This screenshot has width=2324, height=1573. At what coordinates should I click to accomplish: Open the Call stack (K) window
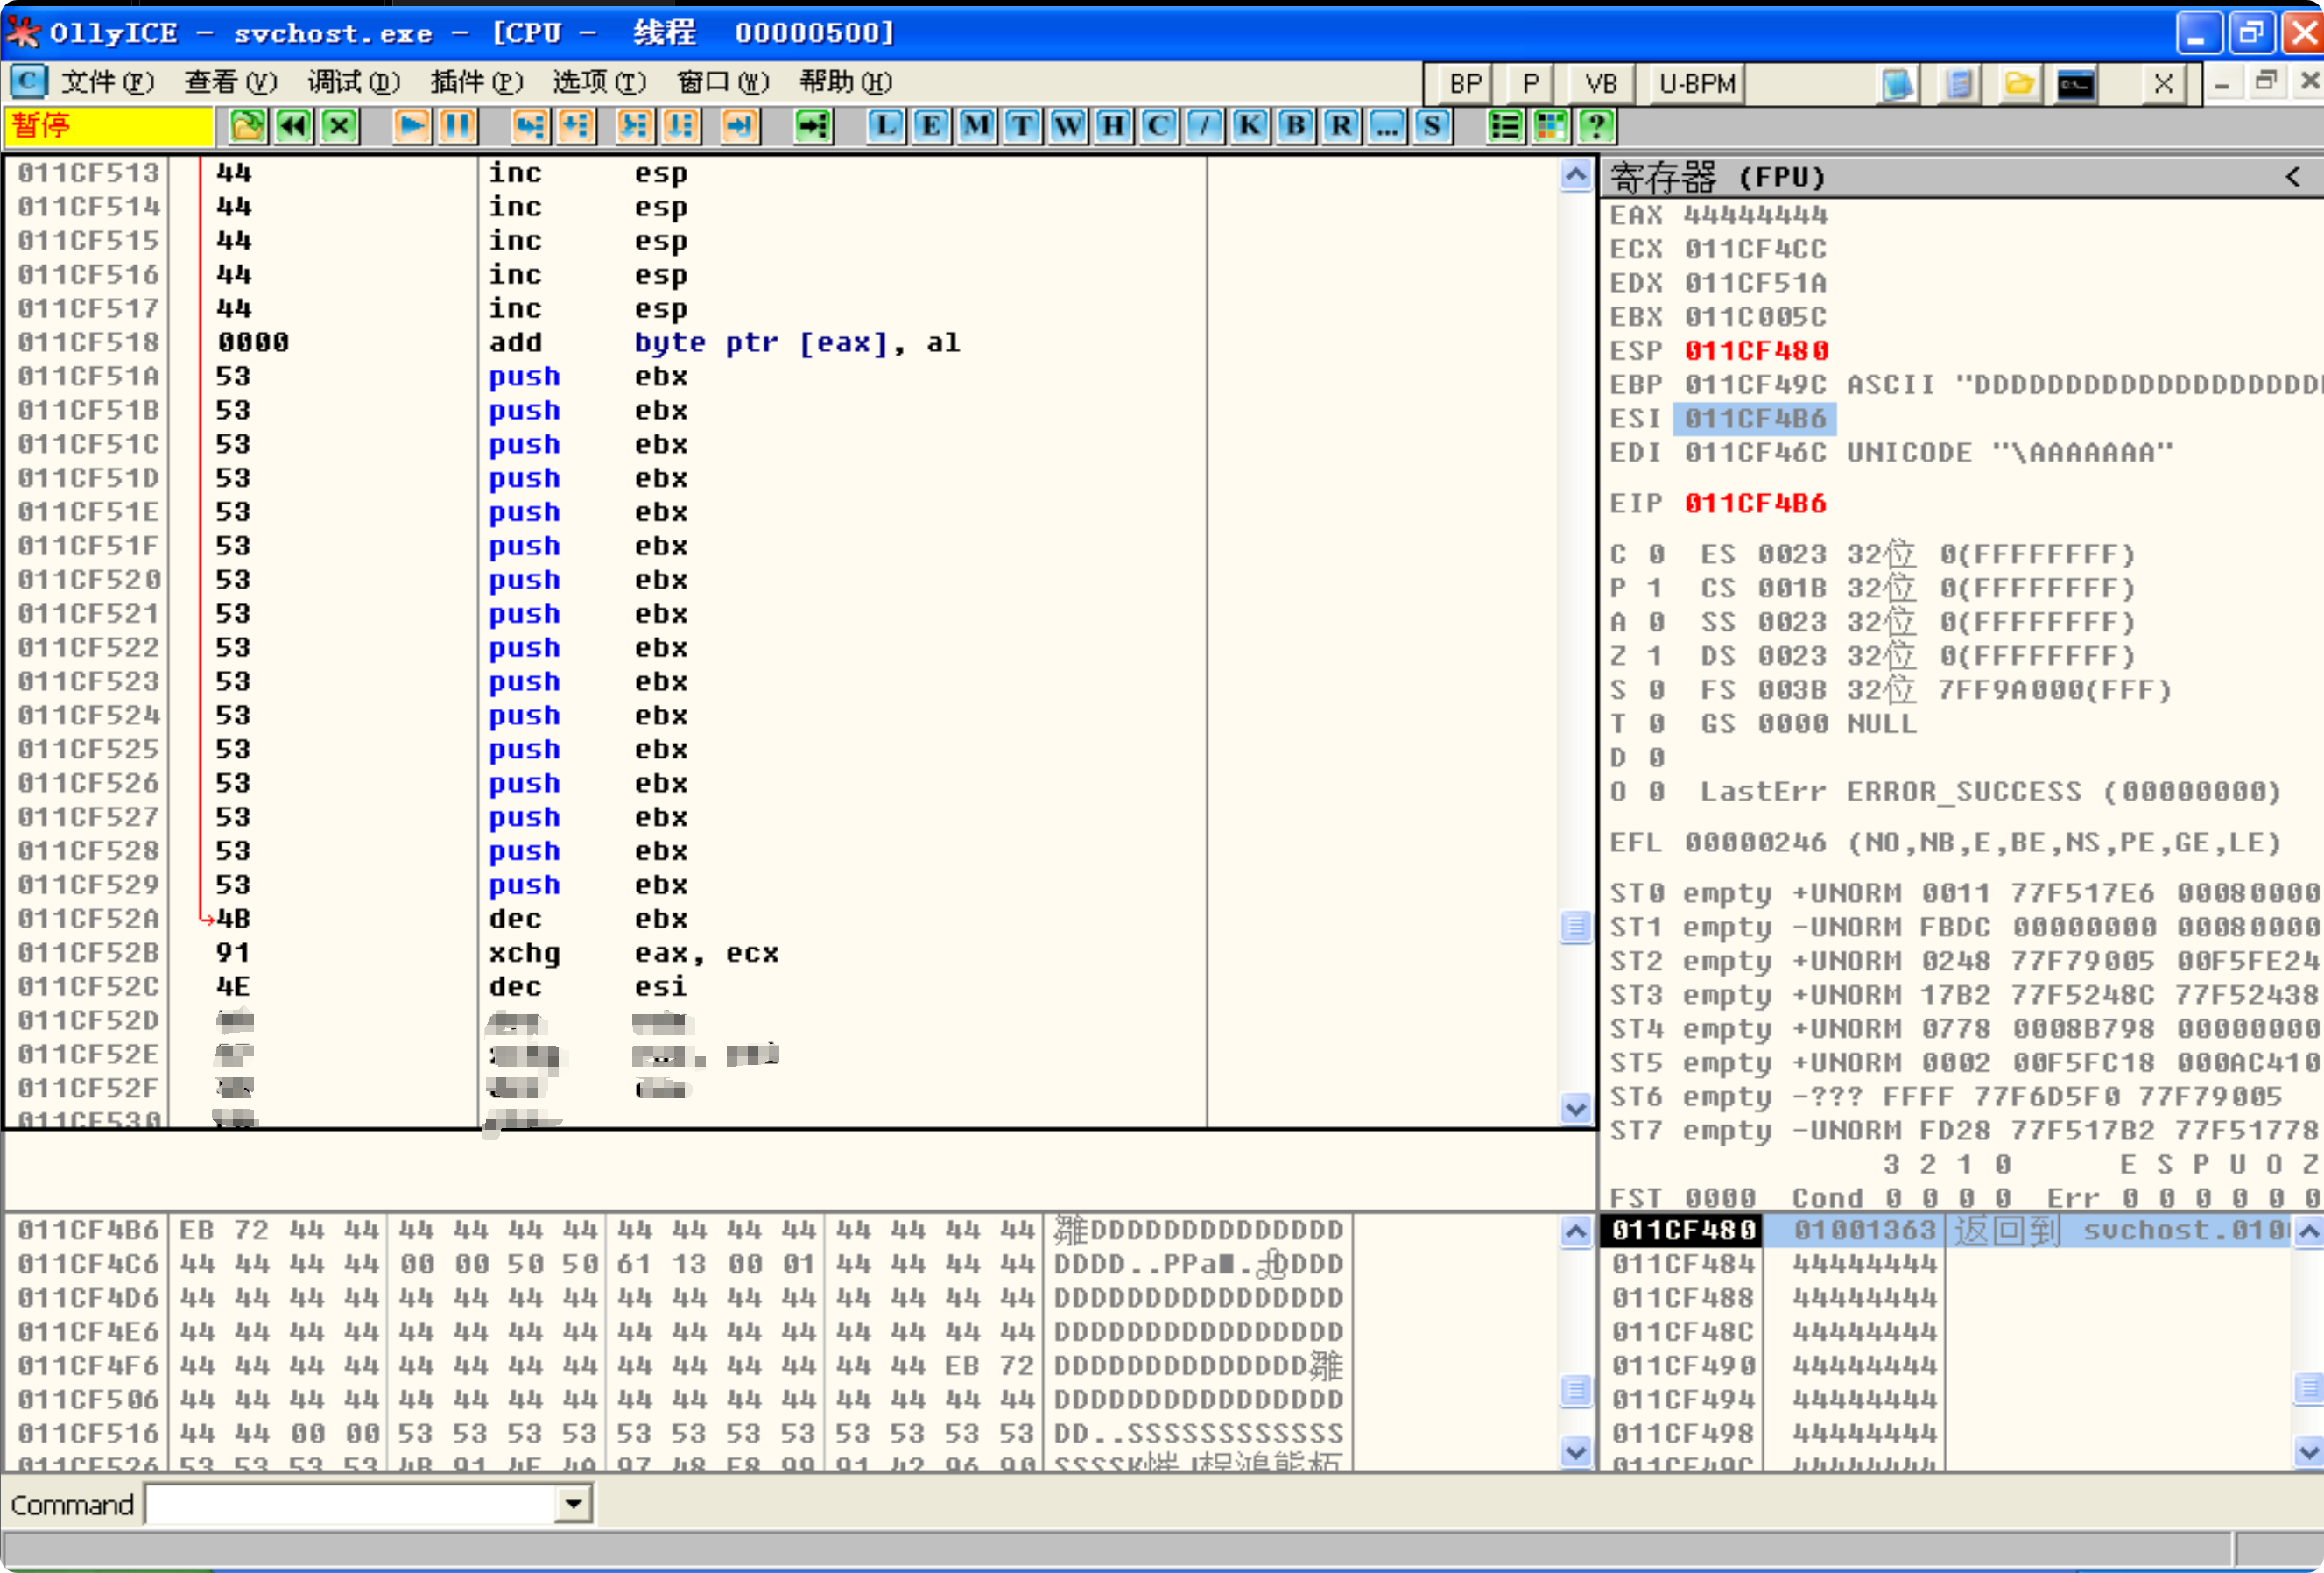[1249, 126]
